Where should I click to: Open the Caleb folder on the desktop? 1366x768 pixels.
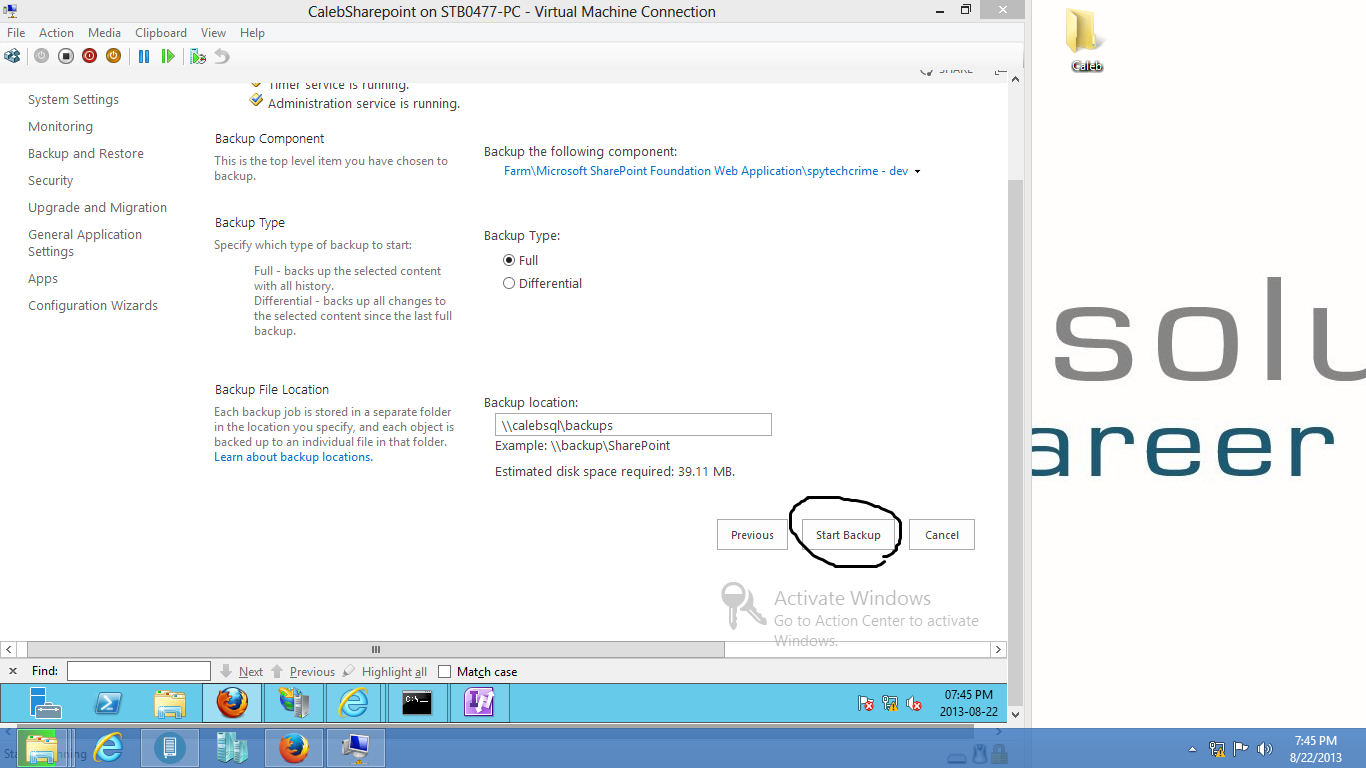tap(1086, 40)
